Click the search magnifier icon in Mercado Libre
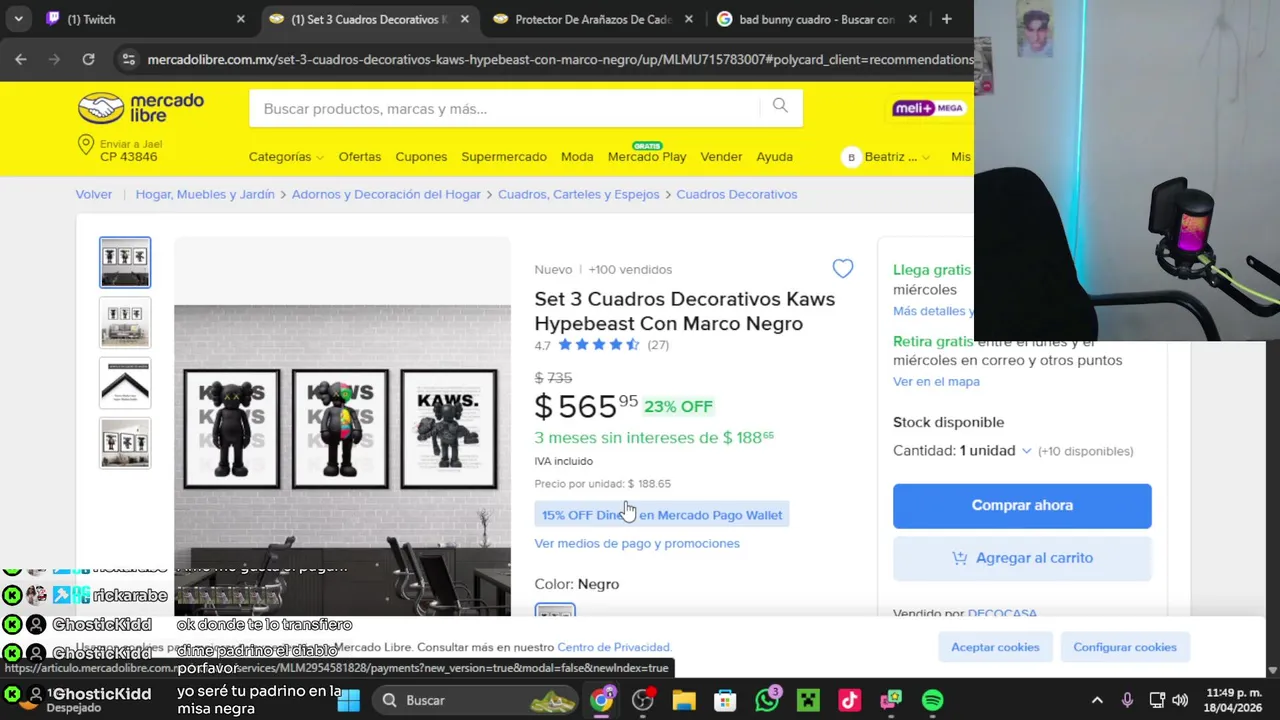 [x=780, y=106]
